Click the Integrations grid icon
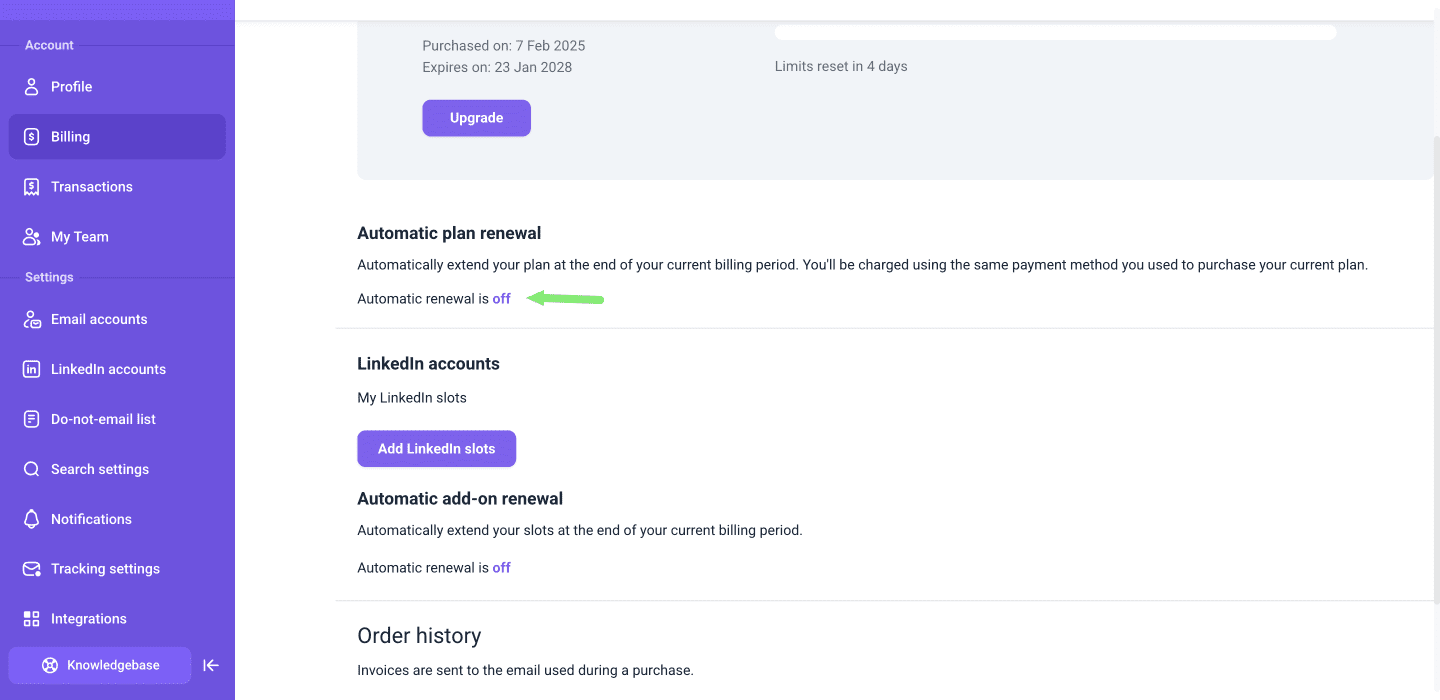The width and height of the screenshot is (1440, 700). (x=31, y=619)
